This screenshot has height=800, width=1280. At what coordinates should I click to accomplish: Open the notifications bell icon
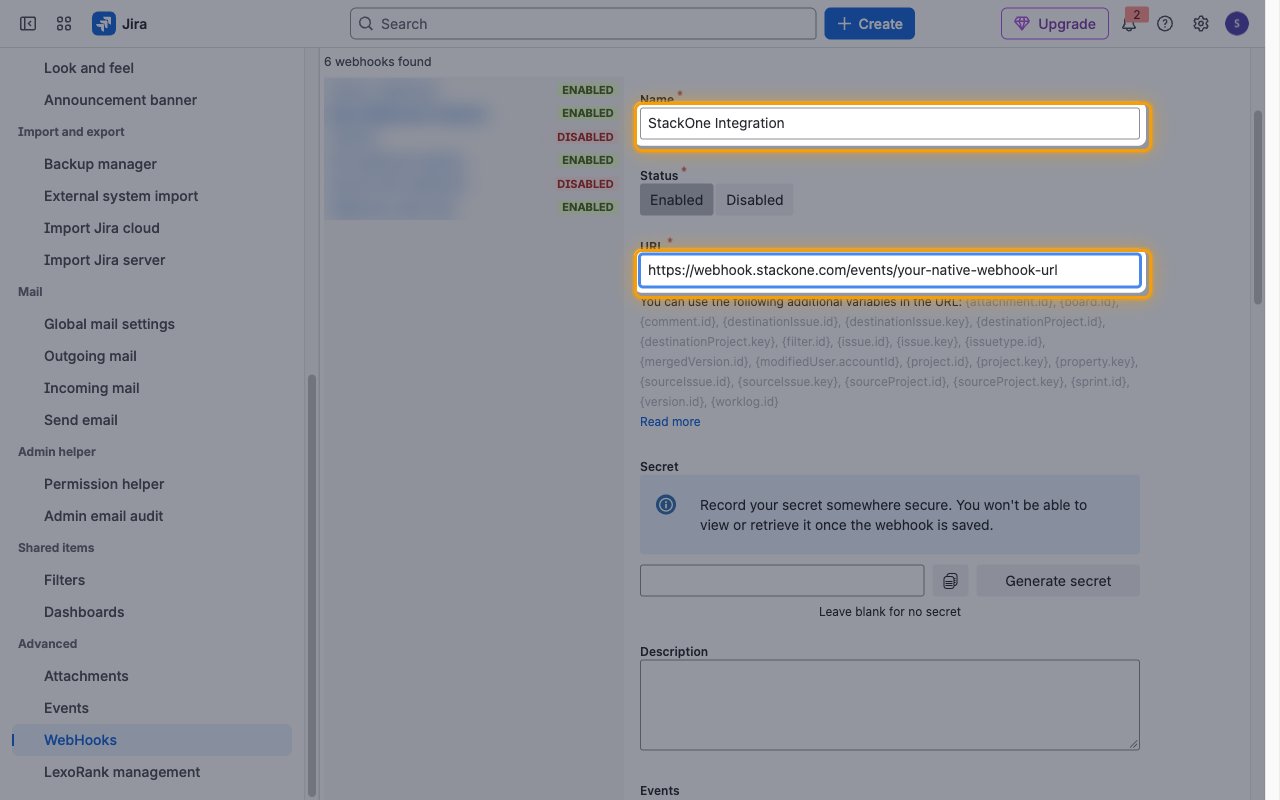click(x=1129, y=24)
